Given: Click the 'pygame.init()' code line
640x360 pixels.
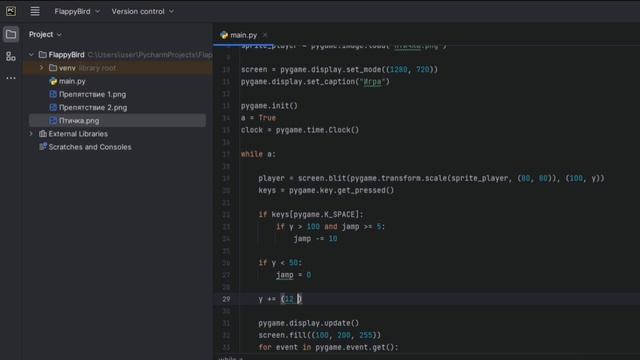Looking at the screenshot, I should (x=269, y=106).
